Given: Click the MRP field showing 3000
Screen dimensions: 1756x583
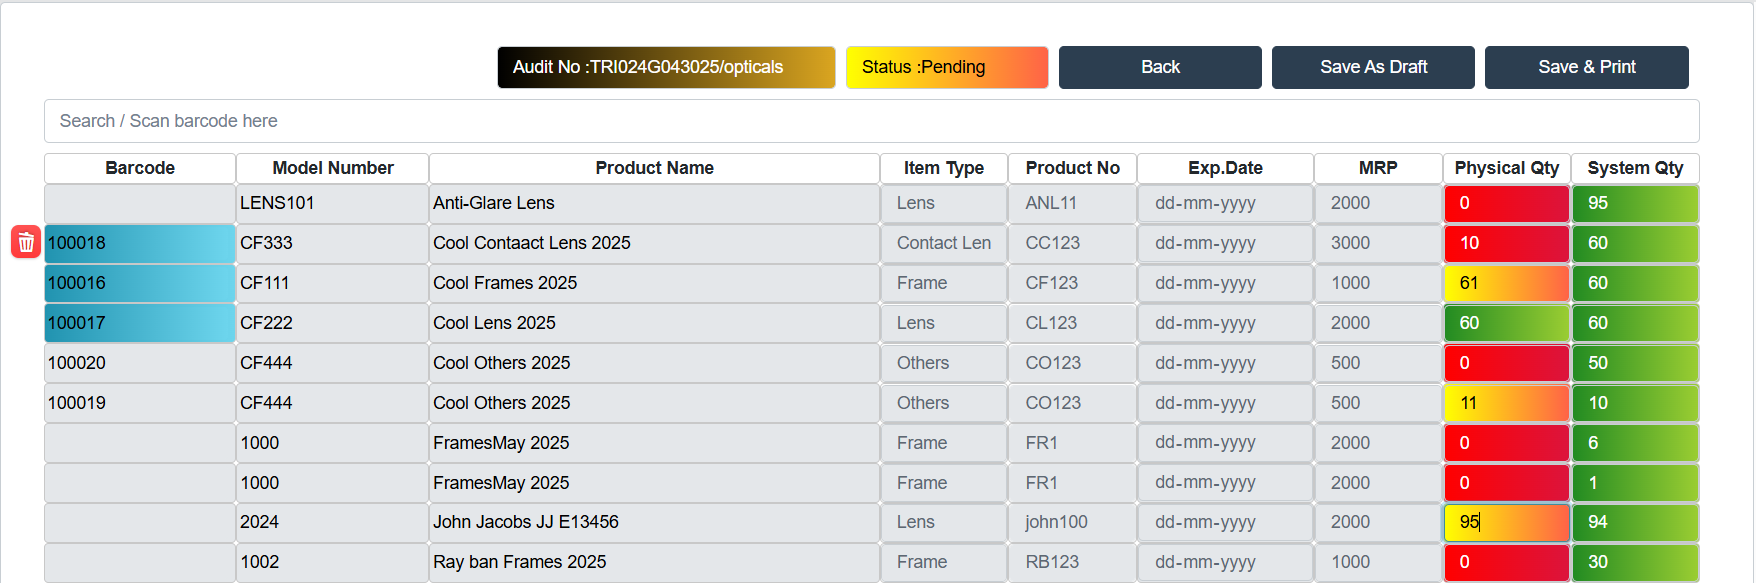Looking at the screenshot, I should point(1377,243).
